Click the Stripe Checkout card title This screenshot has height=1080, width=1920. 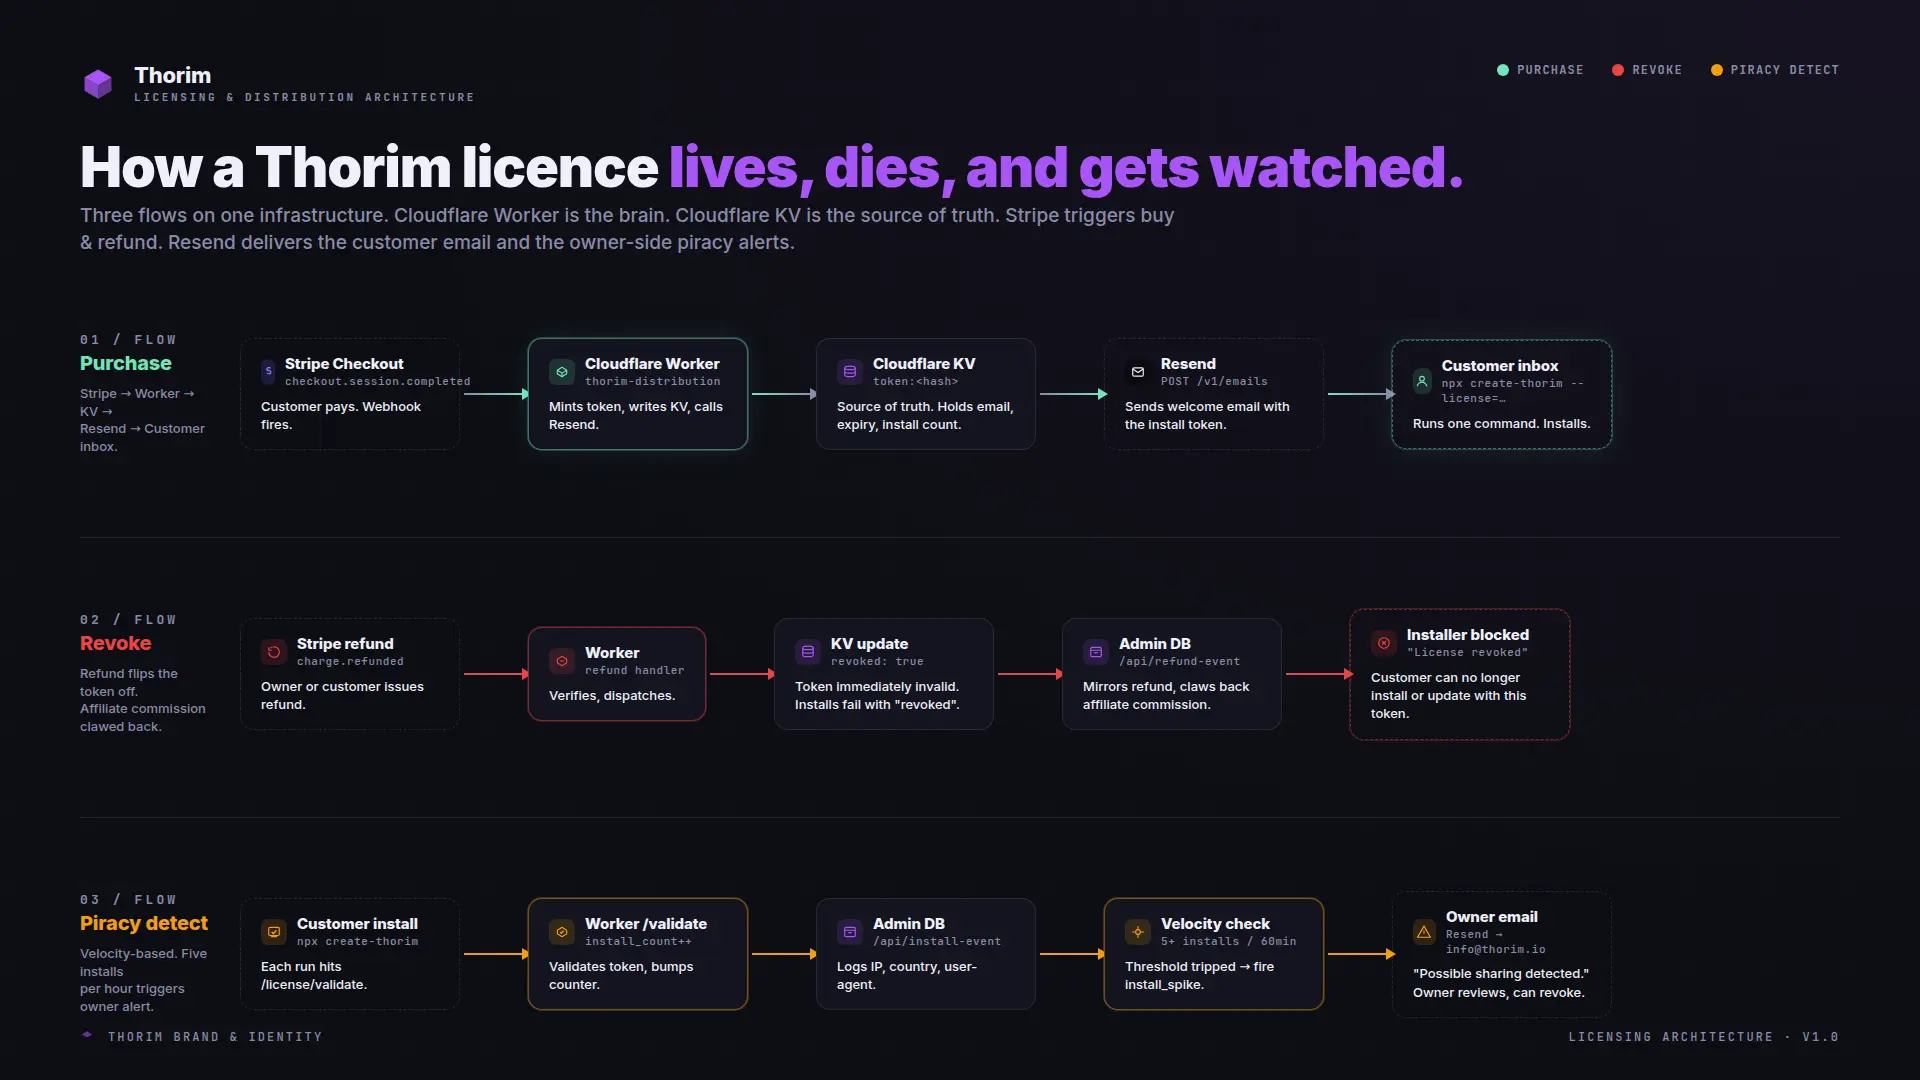pyautogui.click(x=344, y=364)
